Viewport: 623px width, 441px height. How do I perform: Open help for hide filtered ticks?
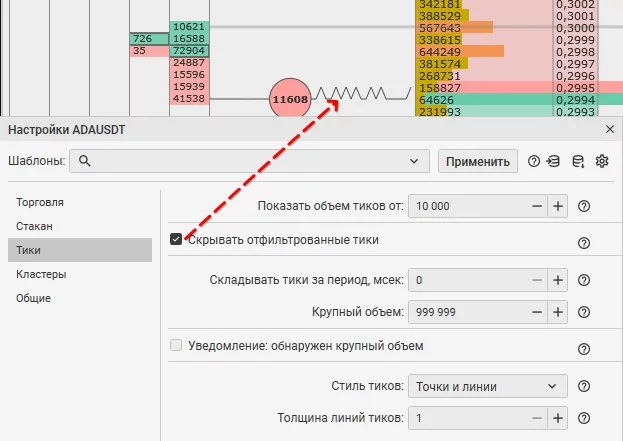click(x=584, y=243)
